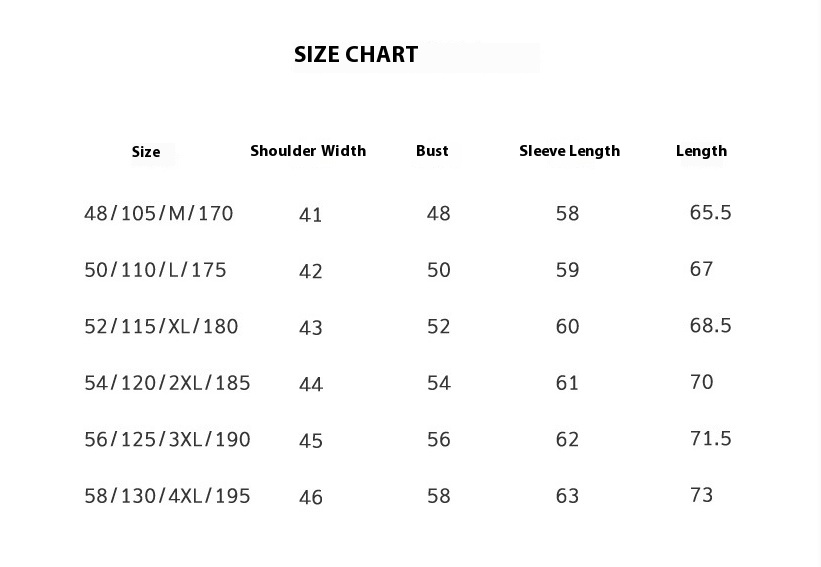Click the length value 65.5
Viewport: 821px width, 567px height.
pyautogui.click(x=711, y=213)
